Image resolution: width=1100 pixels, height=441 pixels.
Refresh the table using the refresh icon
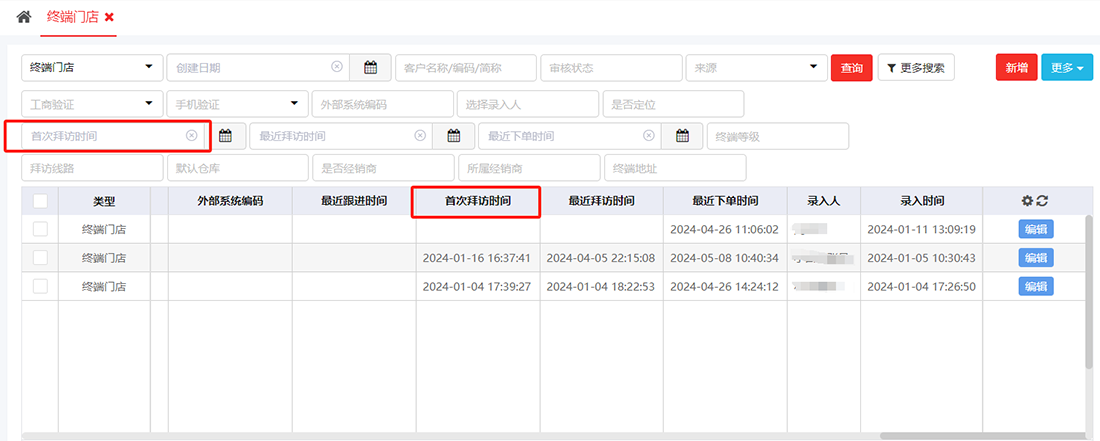coord(1042,201)
